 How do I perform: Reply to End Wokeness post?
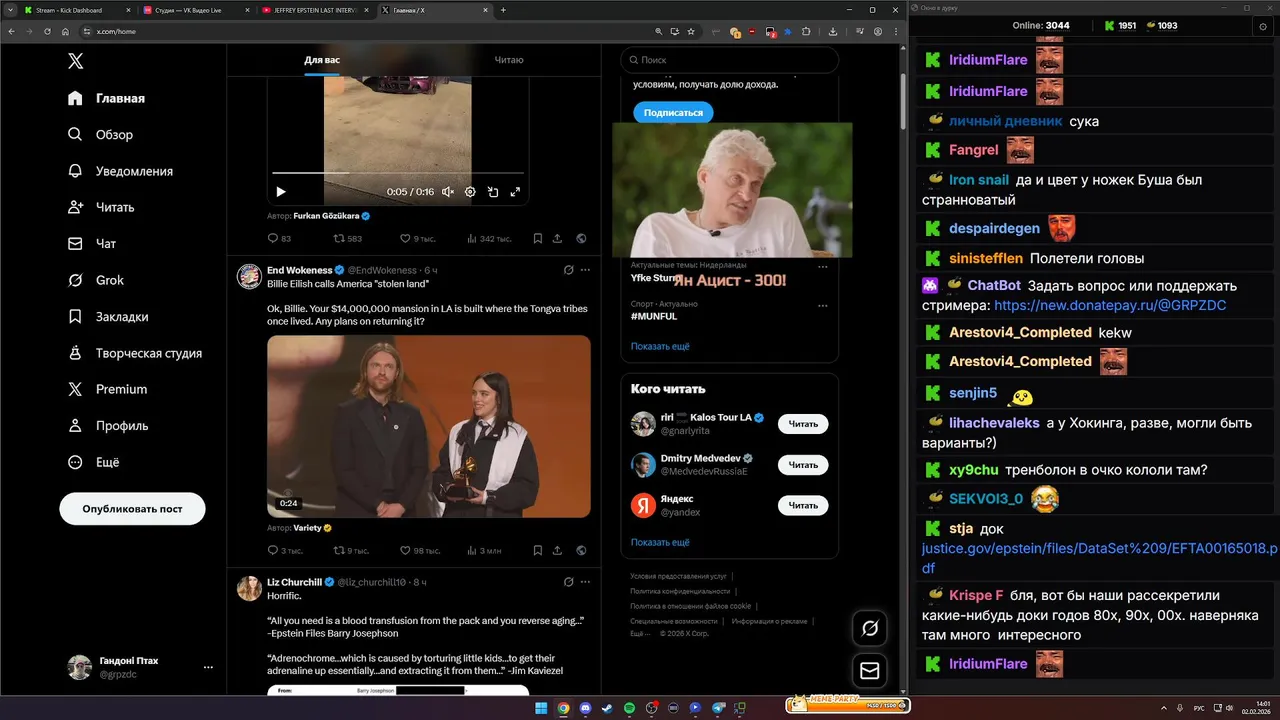click(x=285, y=550)
